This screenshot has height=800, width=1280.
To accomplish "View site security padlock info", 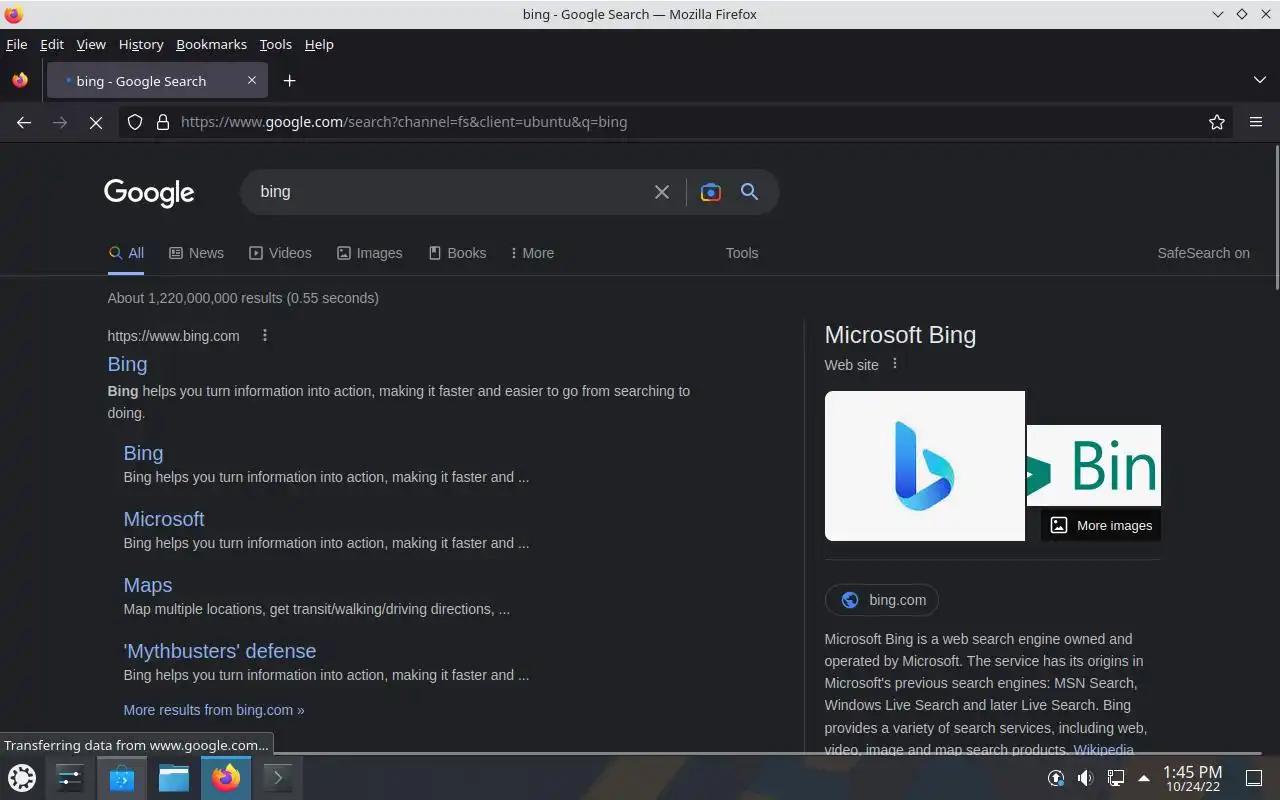I will pyautogui.click(x=162, y=122).
